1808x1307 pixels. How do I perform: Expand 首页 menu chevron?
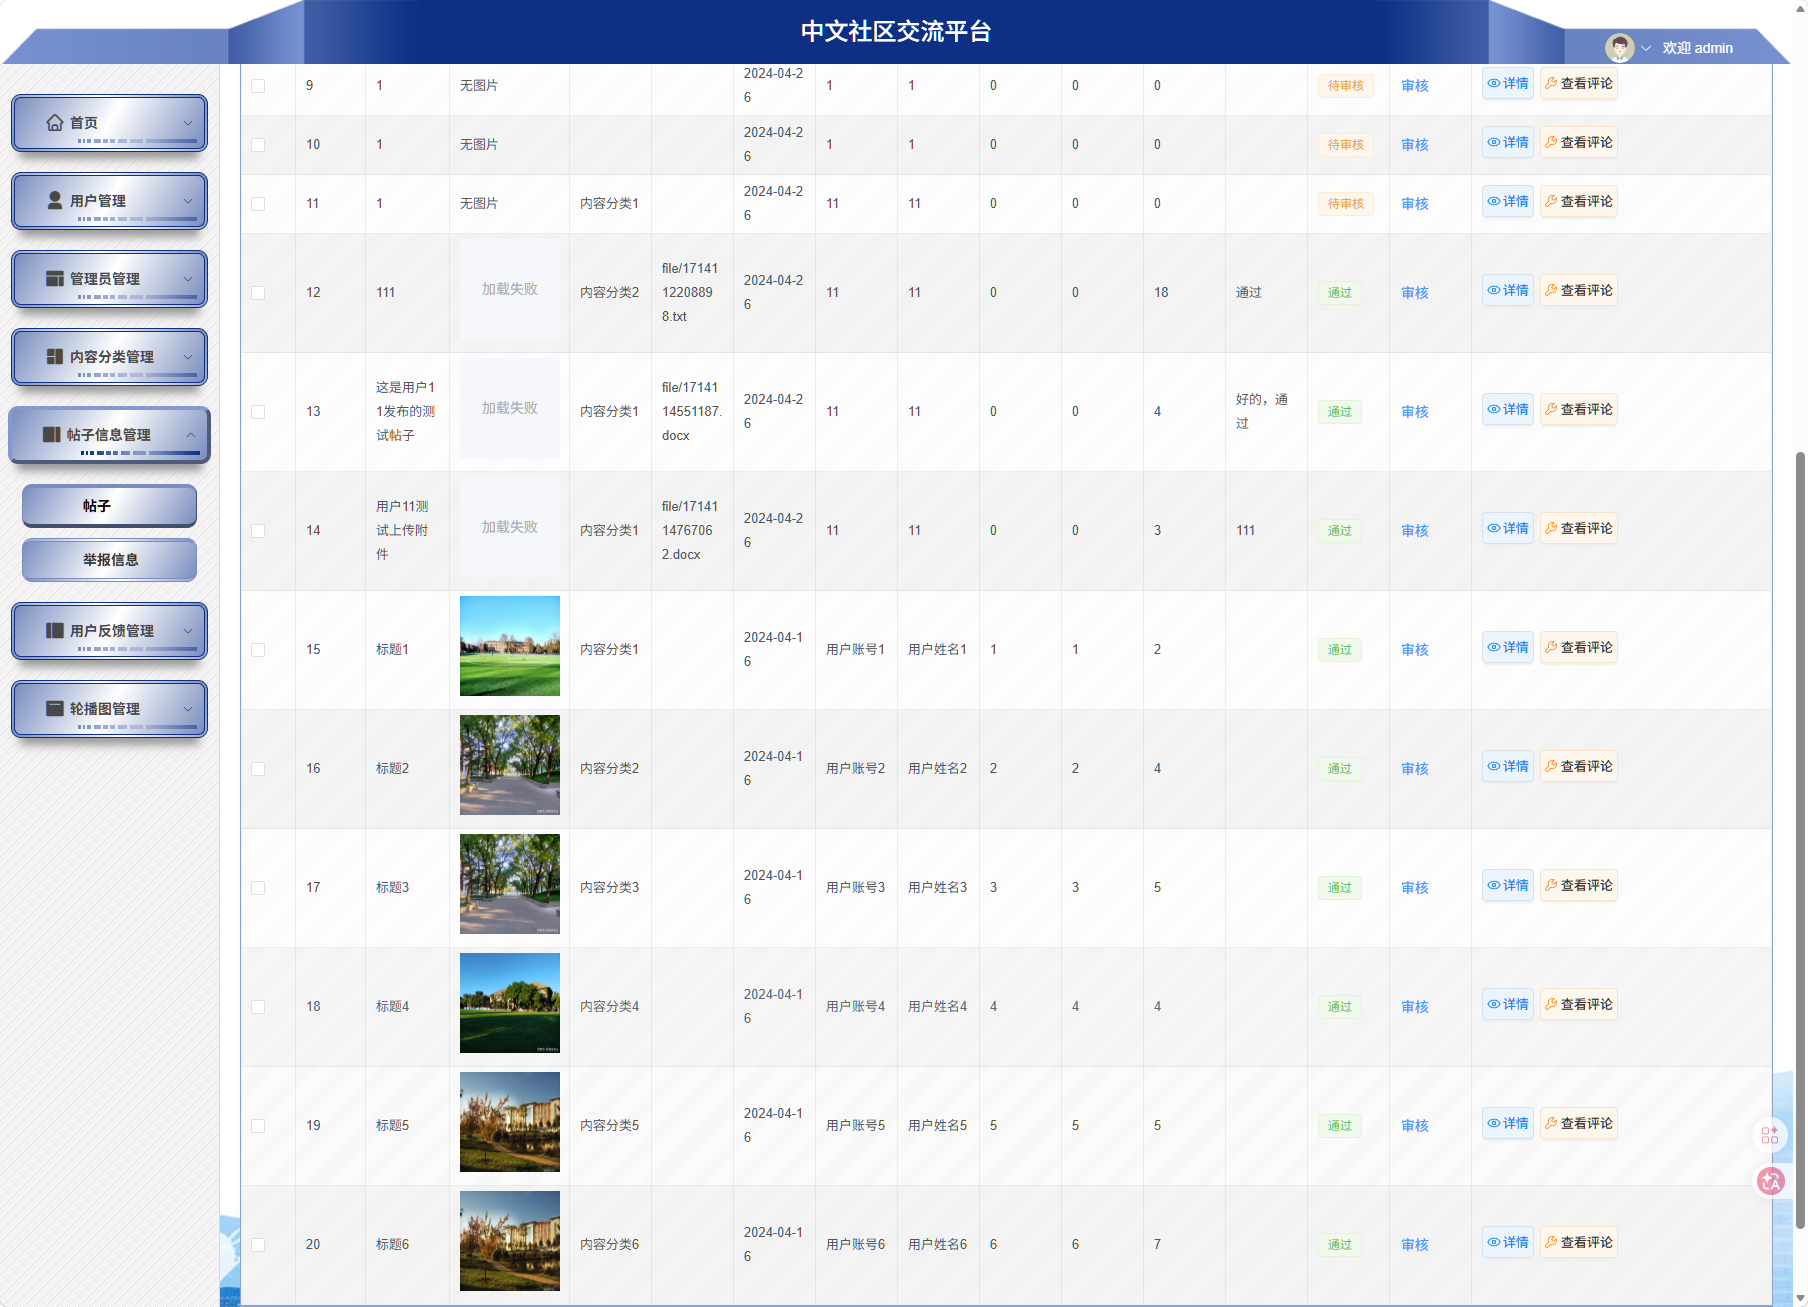(188, 123)
